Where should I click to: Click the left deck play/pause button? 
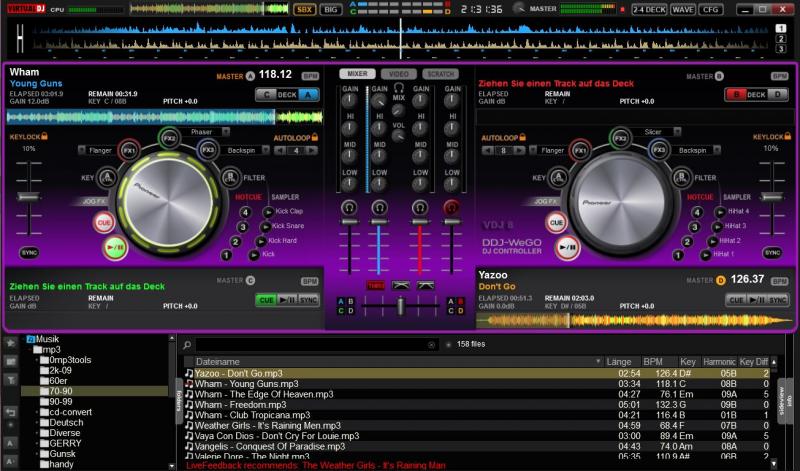coord(115,248)
